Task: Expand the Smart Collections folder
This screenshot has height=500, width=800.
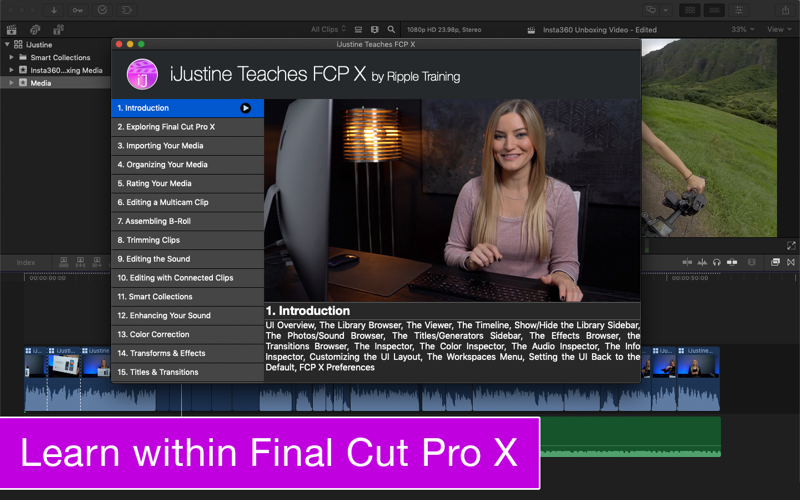Action: click(x=11, y=57)
